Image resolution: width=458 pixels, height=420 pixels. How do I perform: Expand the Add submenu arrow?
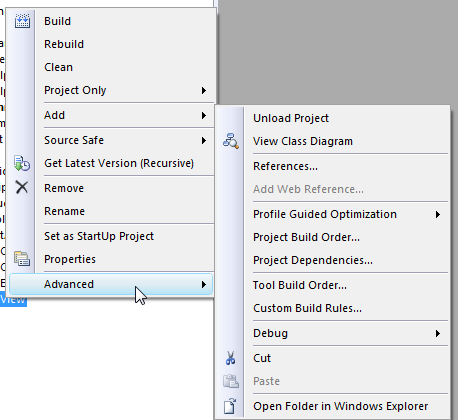click(x=204, y=115)
